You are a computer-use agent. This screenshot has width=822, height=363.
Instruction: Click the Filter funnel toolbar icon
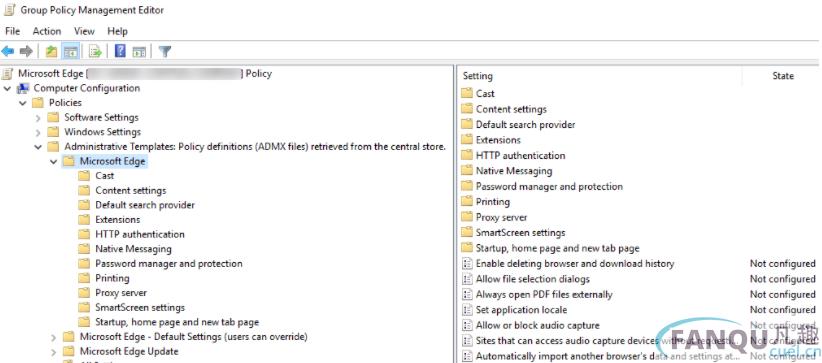pos(165,51)
